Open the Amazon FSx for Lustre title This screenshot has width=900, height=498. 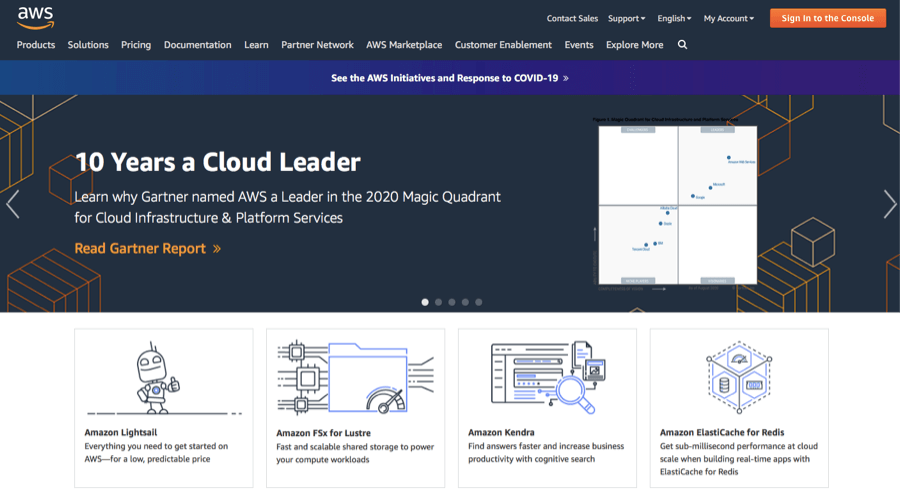[x=323, y=433]
